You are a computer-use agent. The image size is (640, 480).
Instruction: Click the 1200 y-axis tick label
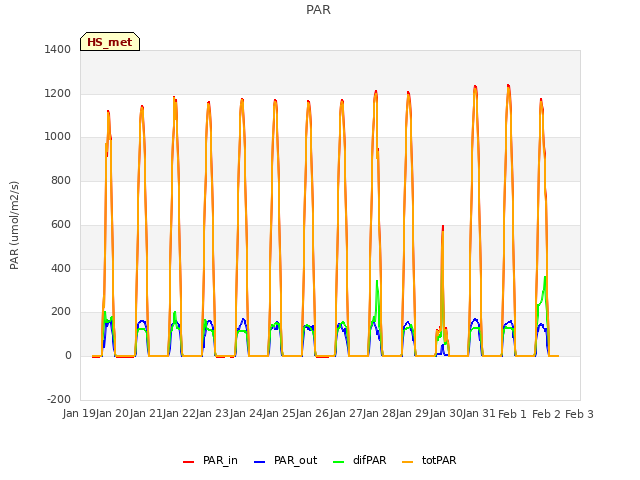(x=58, y=93)
